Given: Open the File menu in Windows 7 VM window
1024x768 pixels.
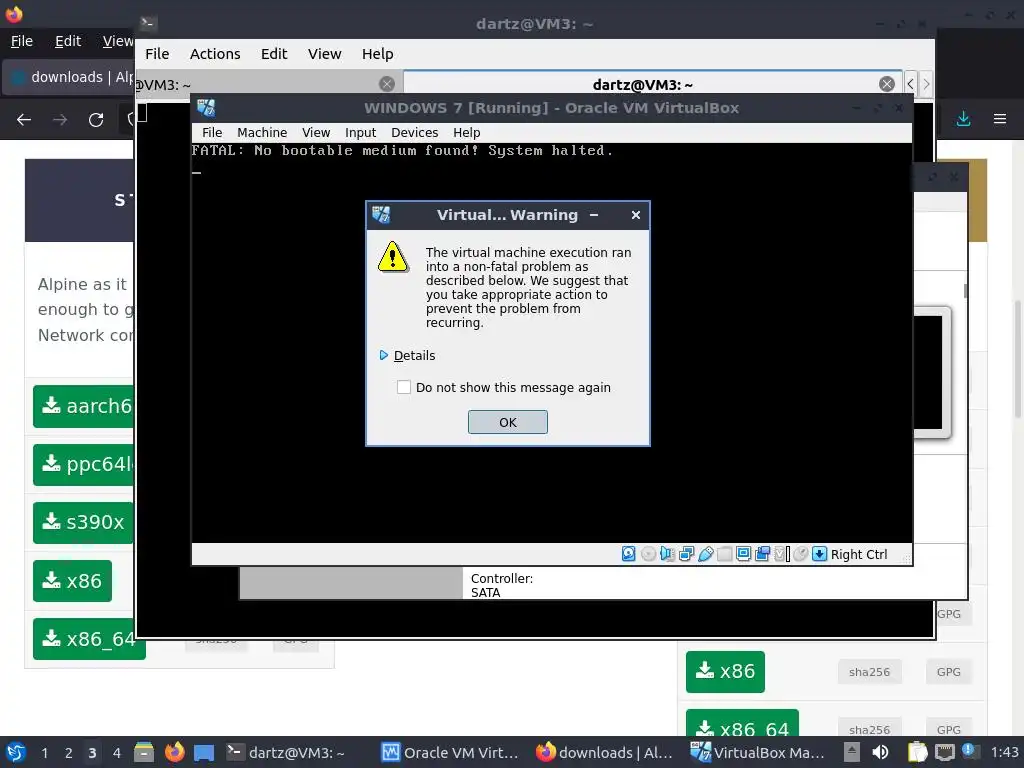Looking at the screenshot, I should click(x=212, y=133).
